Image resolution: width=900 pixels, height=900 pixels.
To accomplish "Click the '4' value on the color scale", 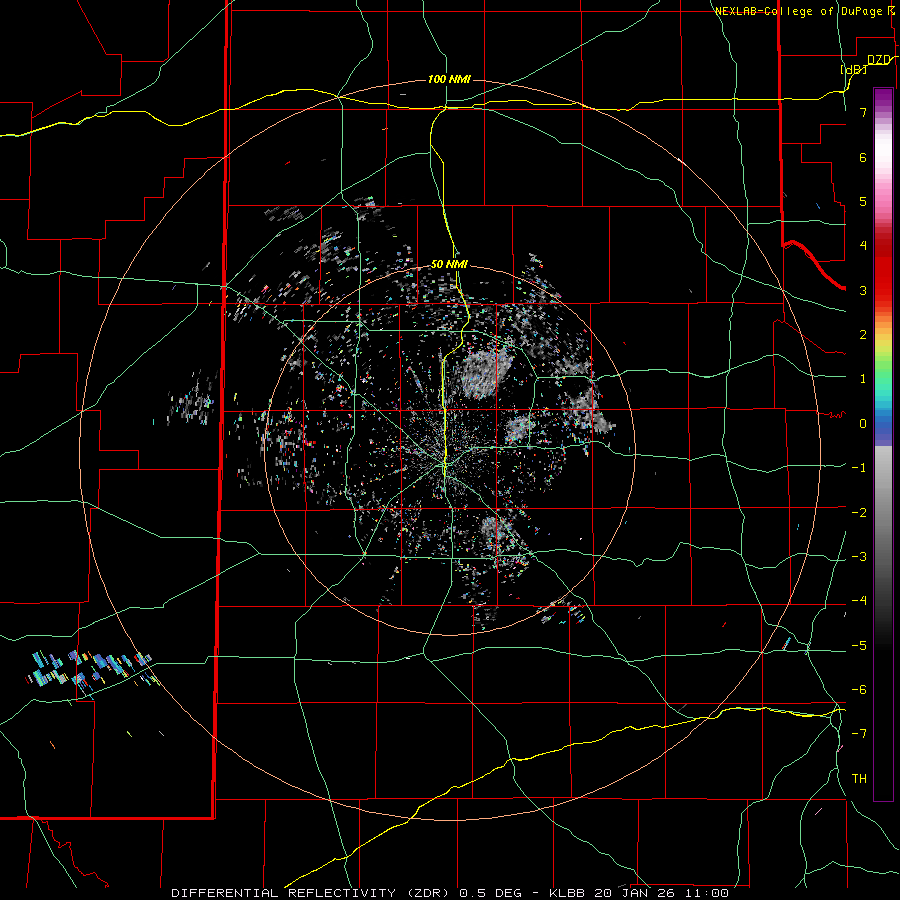I will (x=863, y=246).
